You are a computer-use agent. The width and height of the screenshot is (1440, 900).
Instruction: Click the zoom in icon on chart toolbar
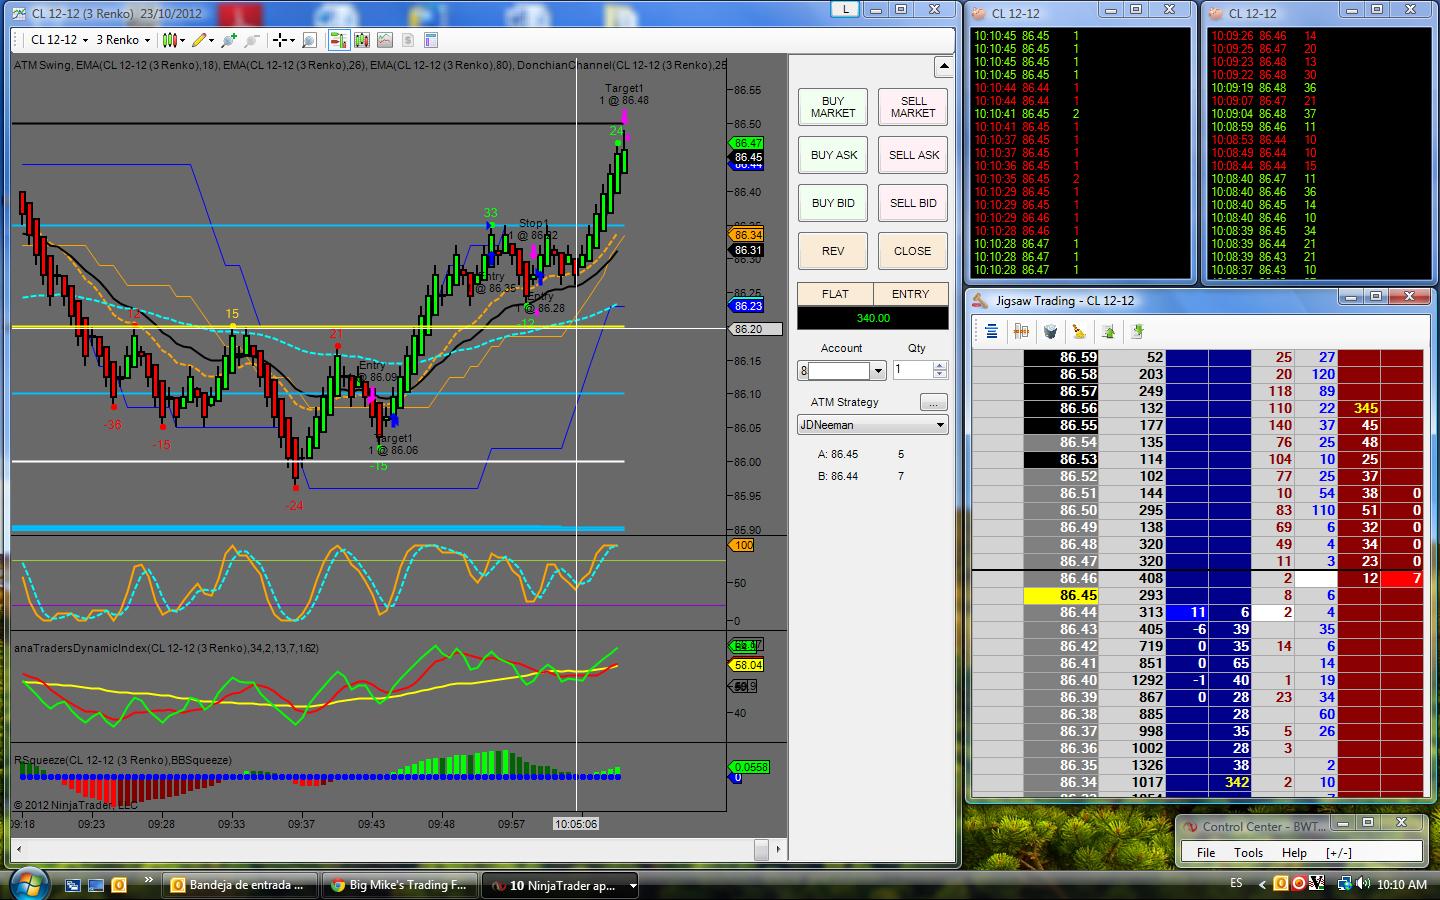[x=229, y=40]
